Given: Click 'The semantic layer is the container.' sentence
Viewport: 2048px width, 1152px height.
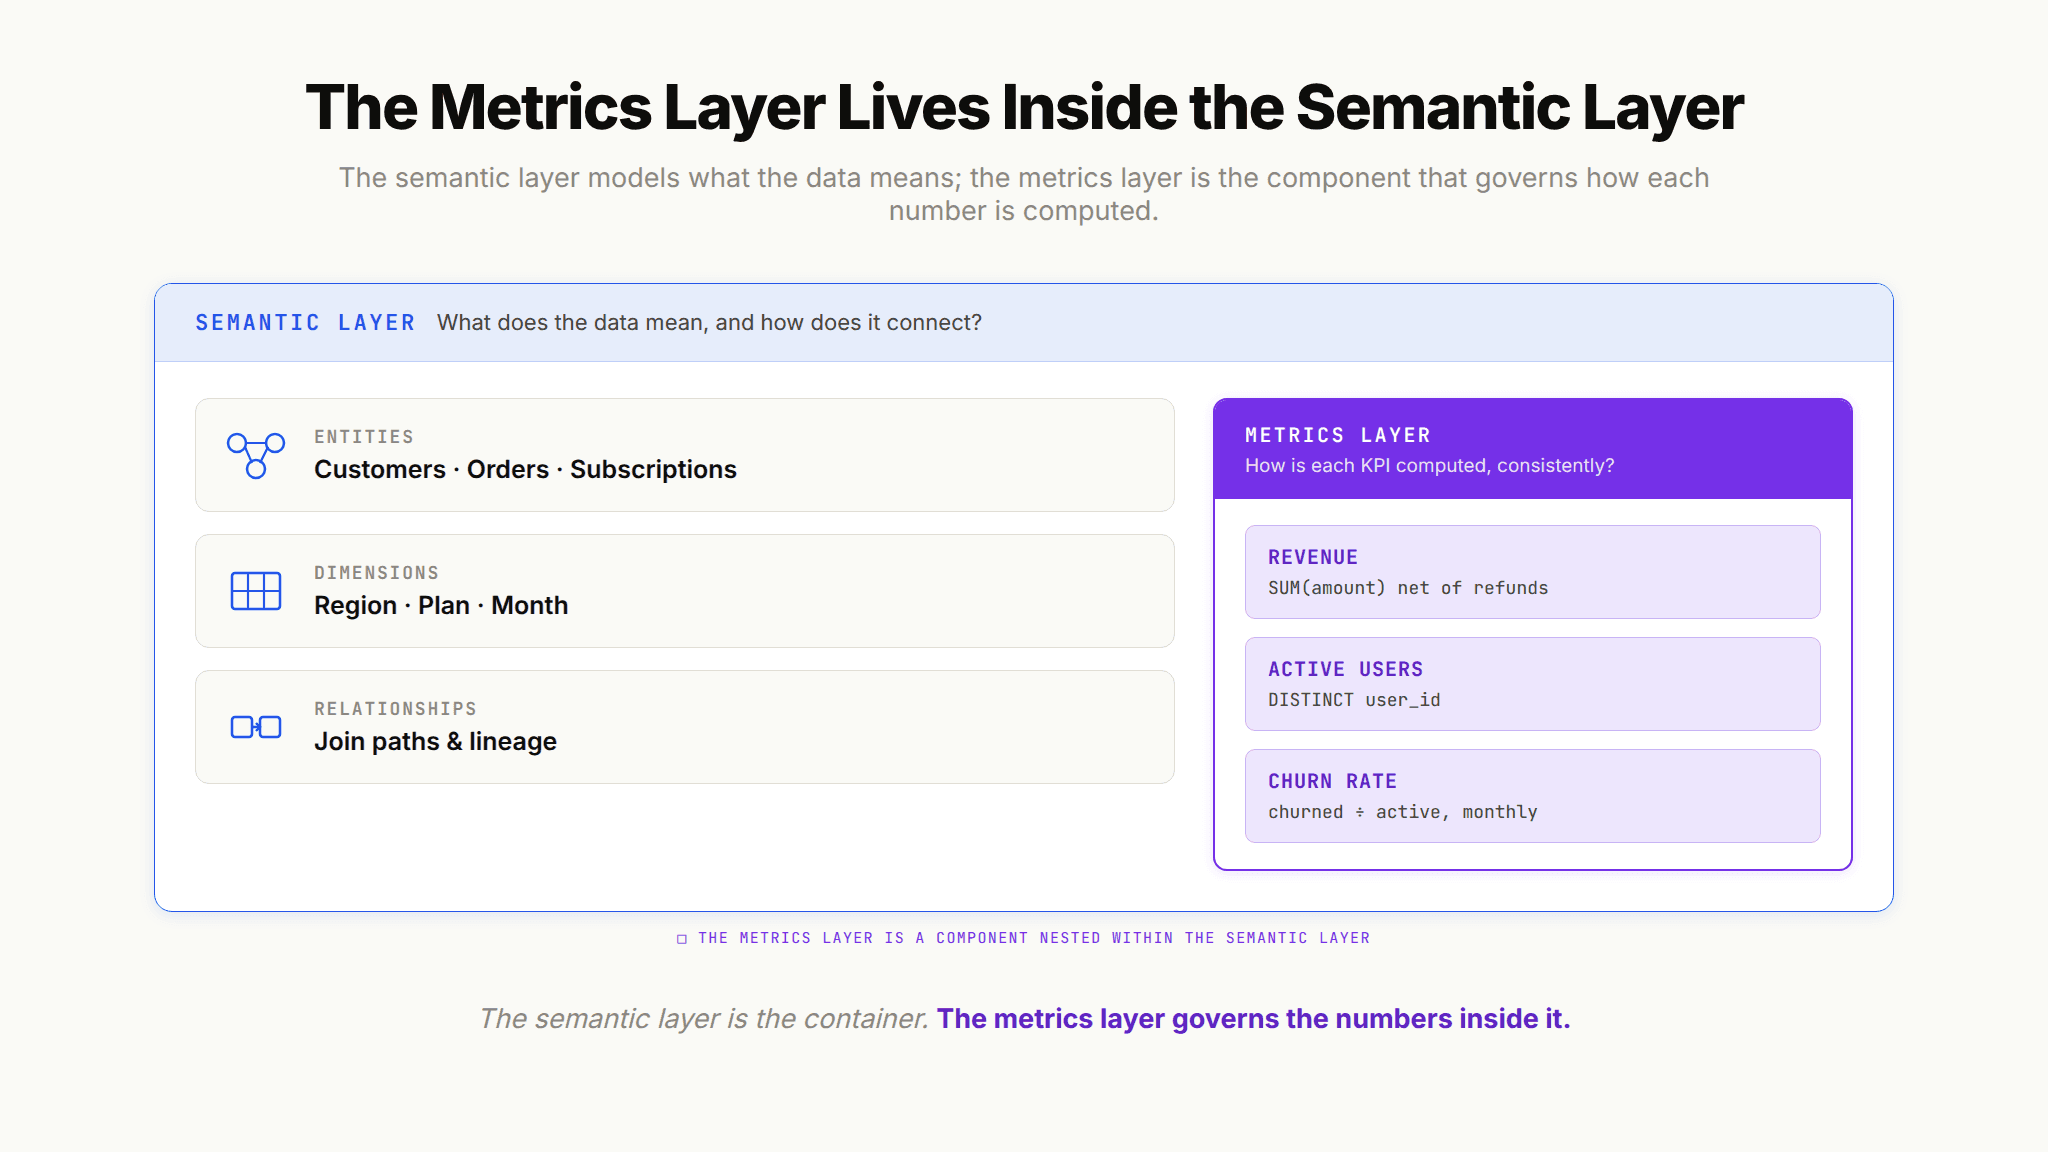Looking at the screenshot, I should pos(704,1018).
